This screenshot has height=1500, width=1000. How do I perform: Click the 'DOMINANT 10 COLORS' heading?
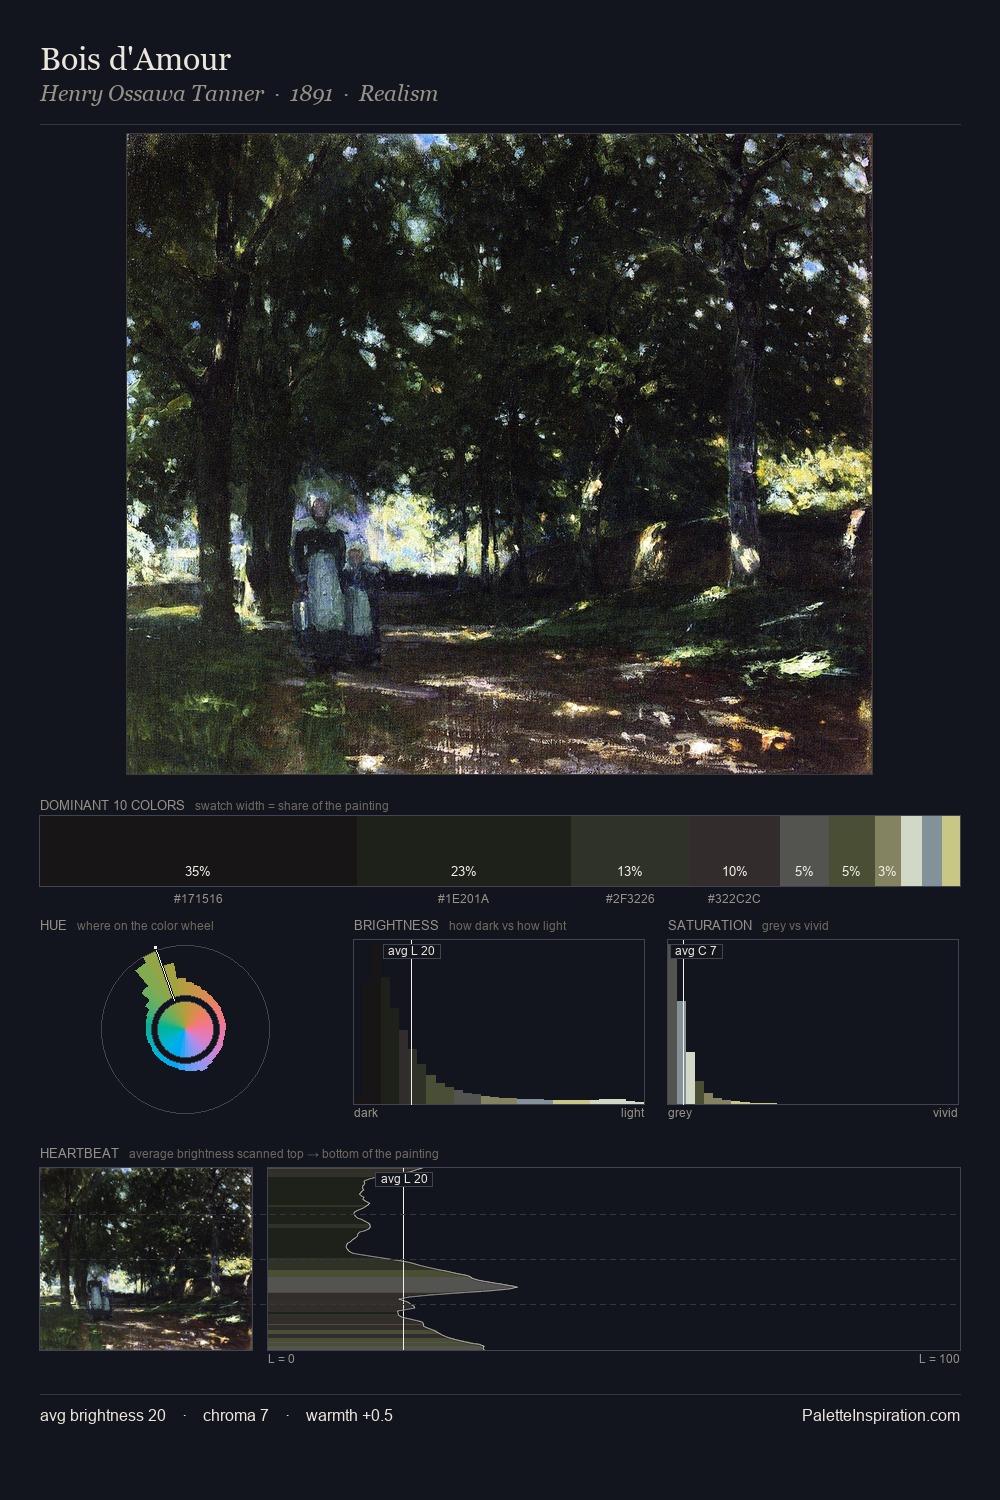click(112, 805)
